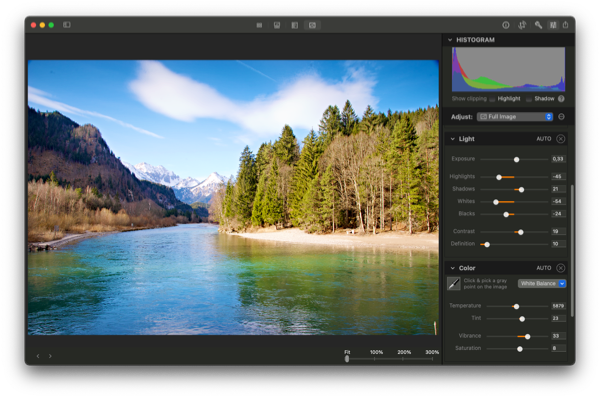Collapse the Color section chevron
Viewport: 600px width, 398px height.
[452, 268]
